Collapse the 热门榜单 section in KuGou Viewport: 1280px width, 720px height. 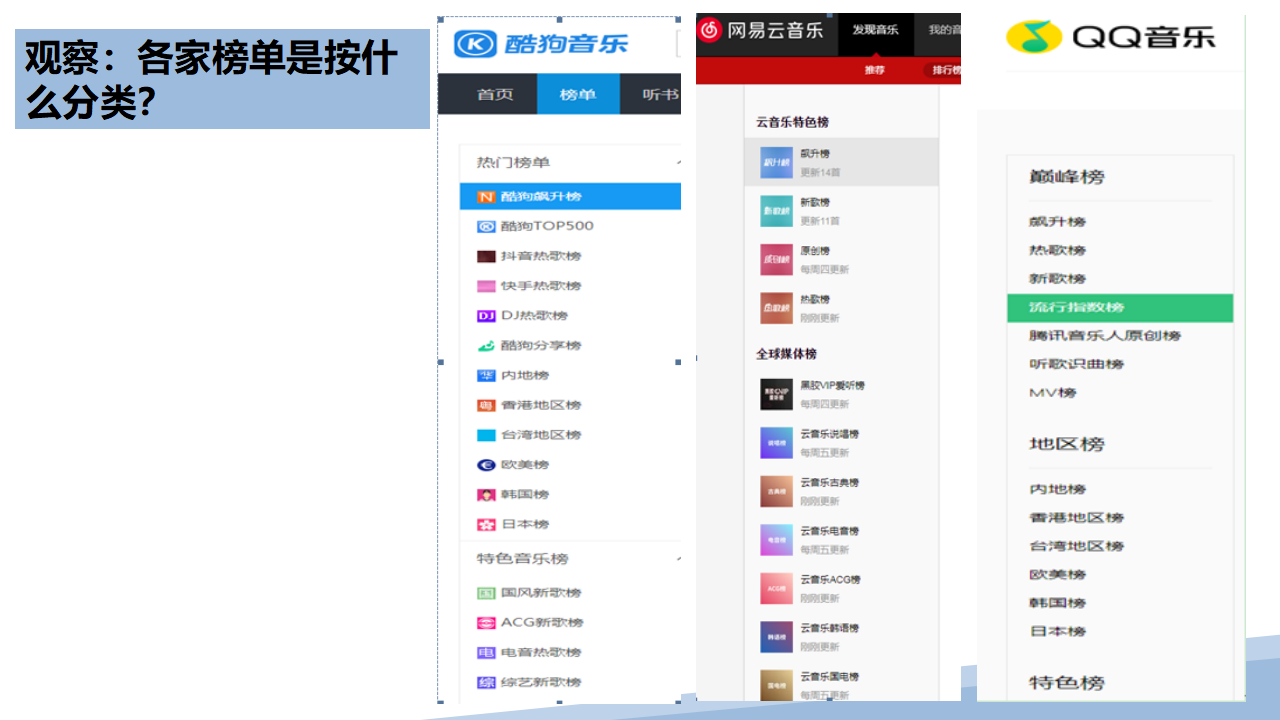coord(679,162)
